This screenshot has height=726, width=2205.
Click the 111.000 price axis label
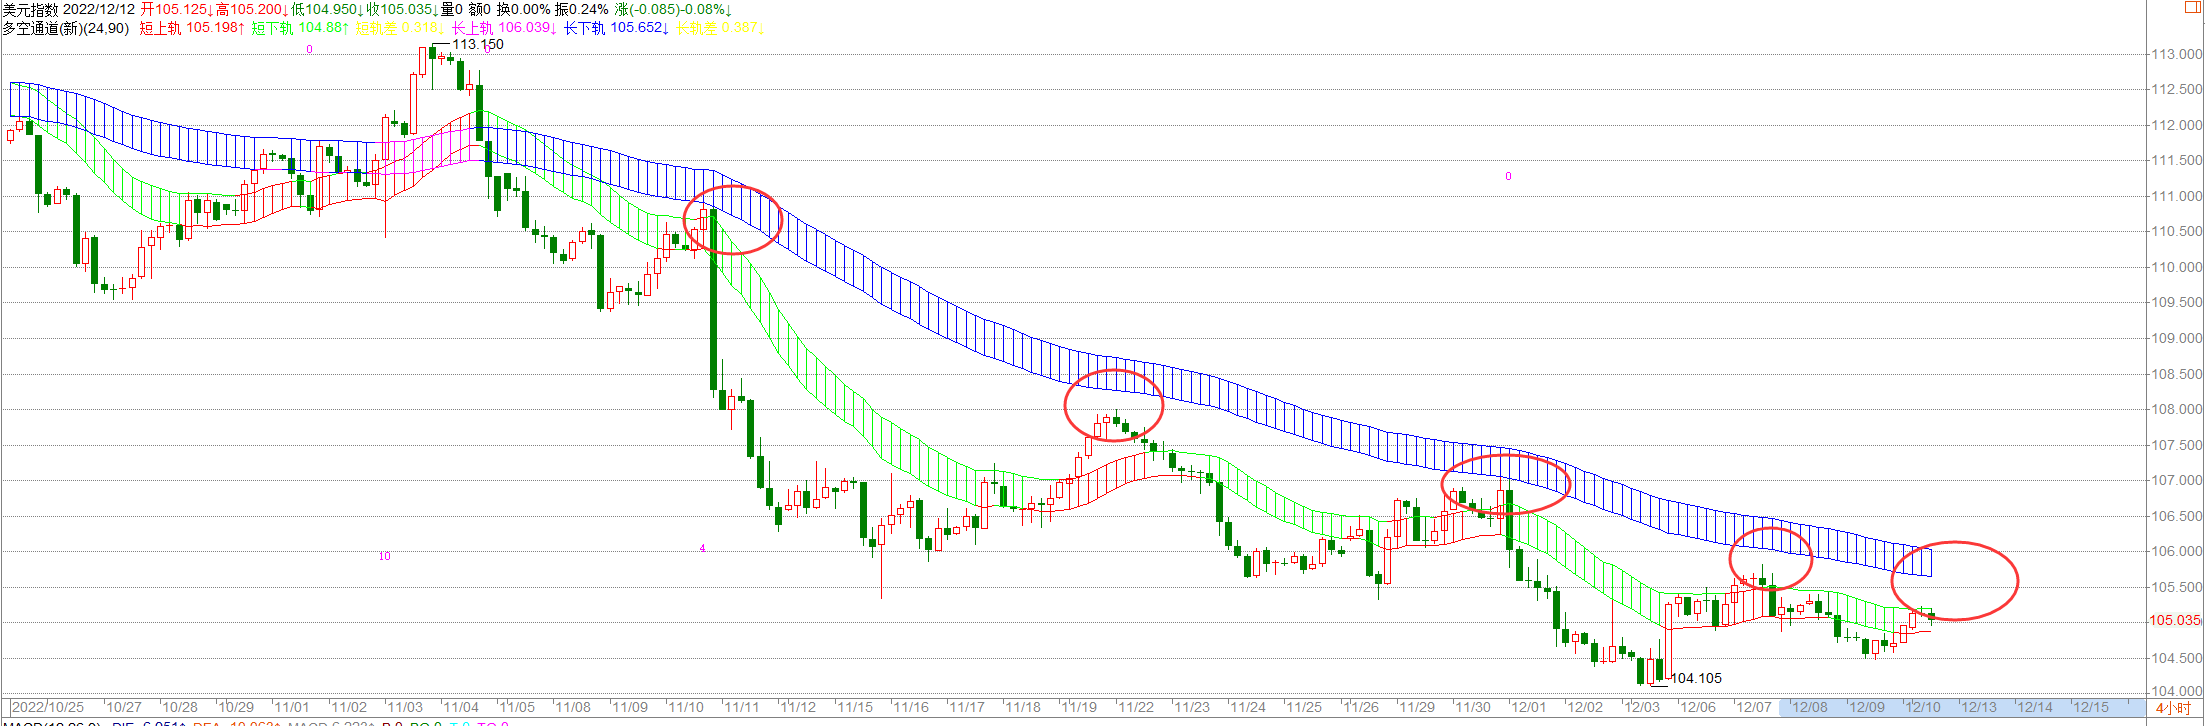coord(2176,196)
